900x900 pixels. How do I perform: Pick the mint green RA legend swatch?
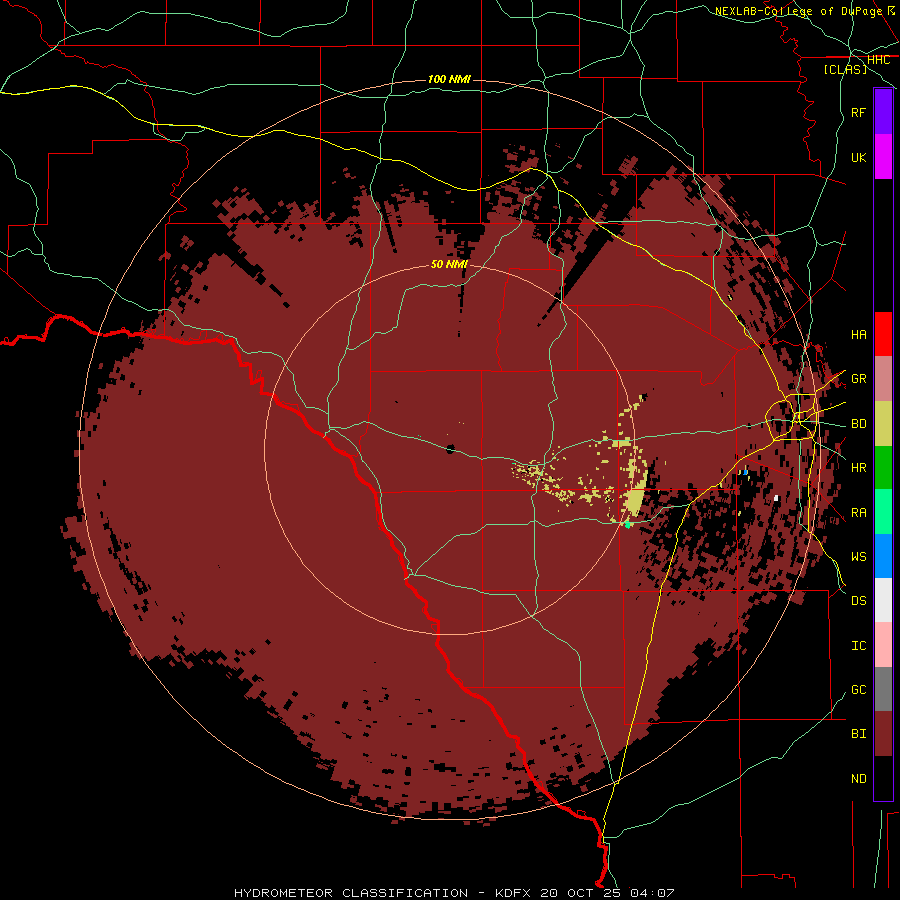coord(883,512)
